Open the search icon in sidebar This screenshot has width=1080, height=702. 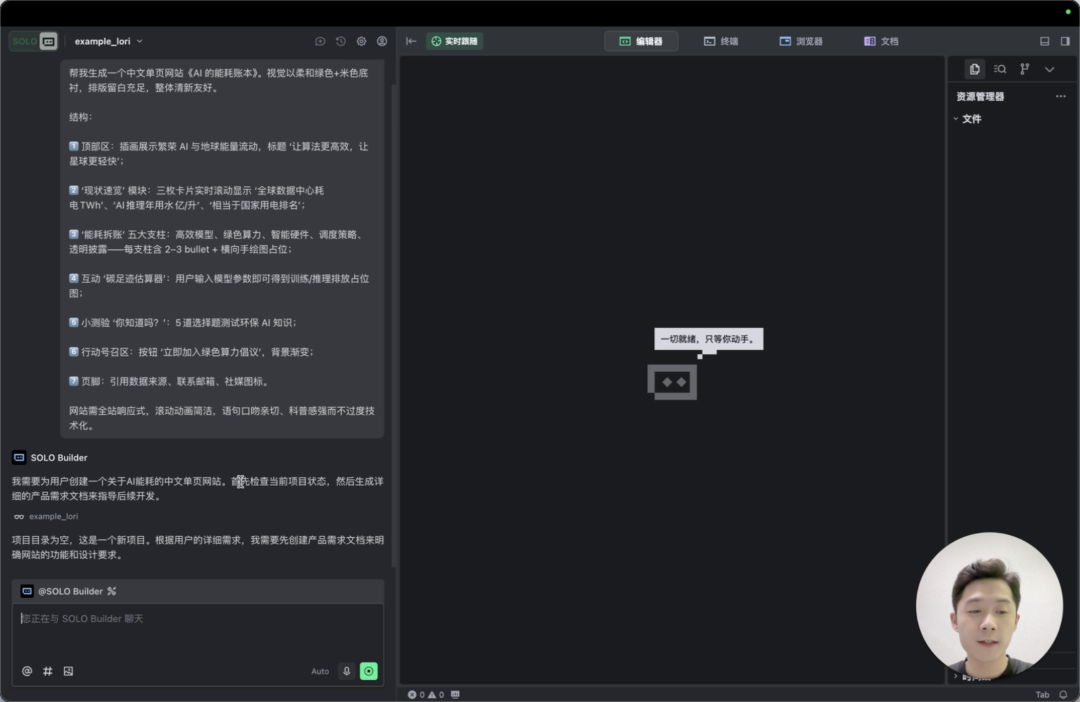[1000, 69]
